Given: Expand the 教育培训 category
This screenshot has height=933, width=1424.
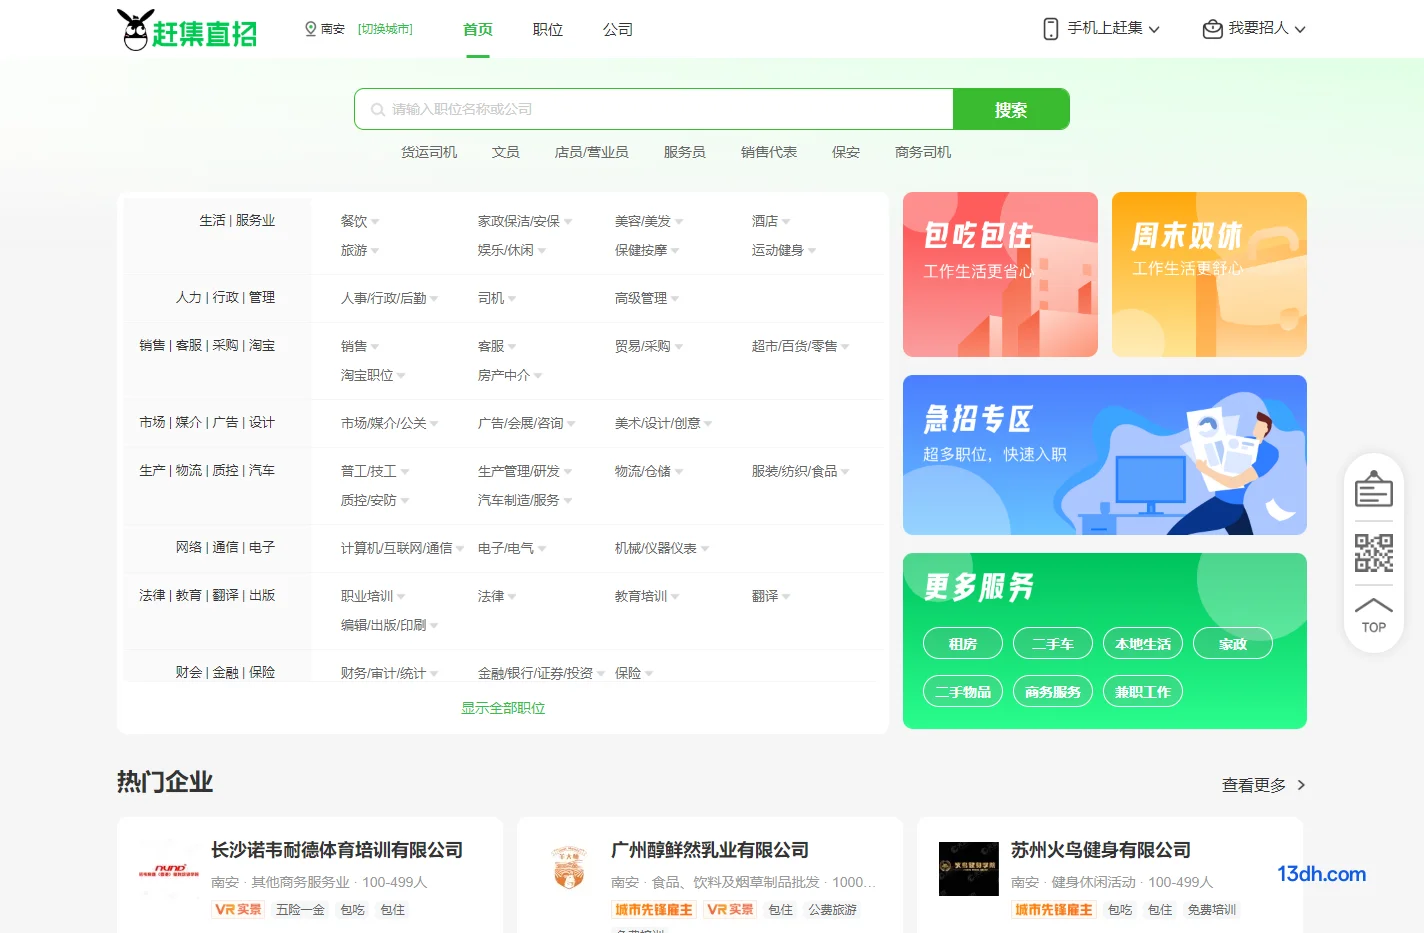Looking at the screenshot, I should pos(647,596).
